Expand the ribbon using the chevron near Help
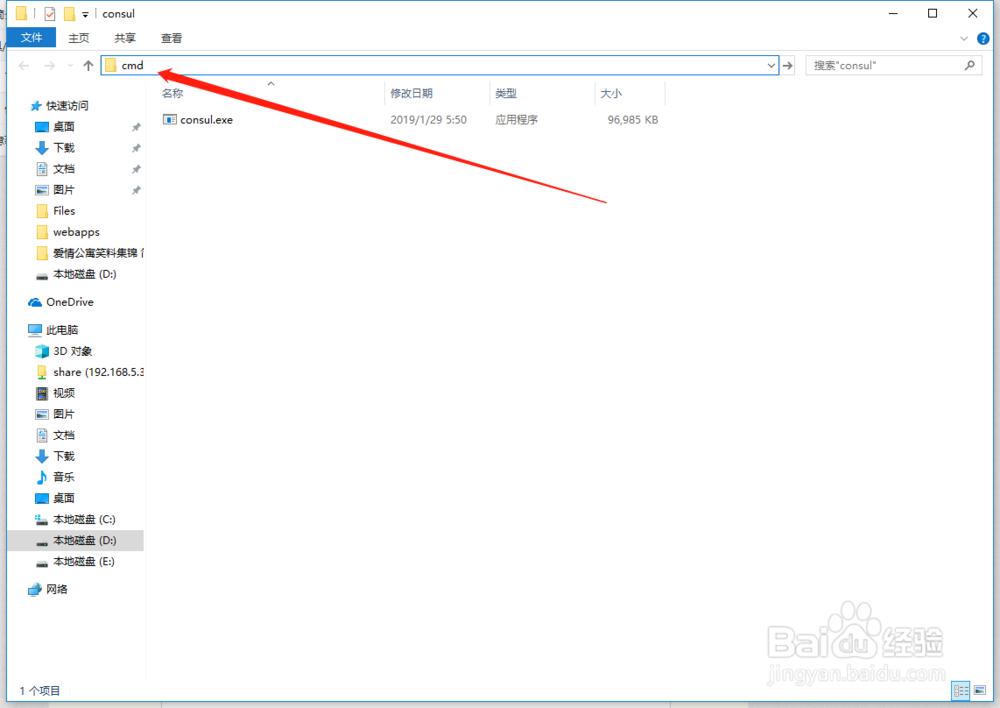Screen dimensions: 1000x708 point(964,38)
